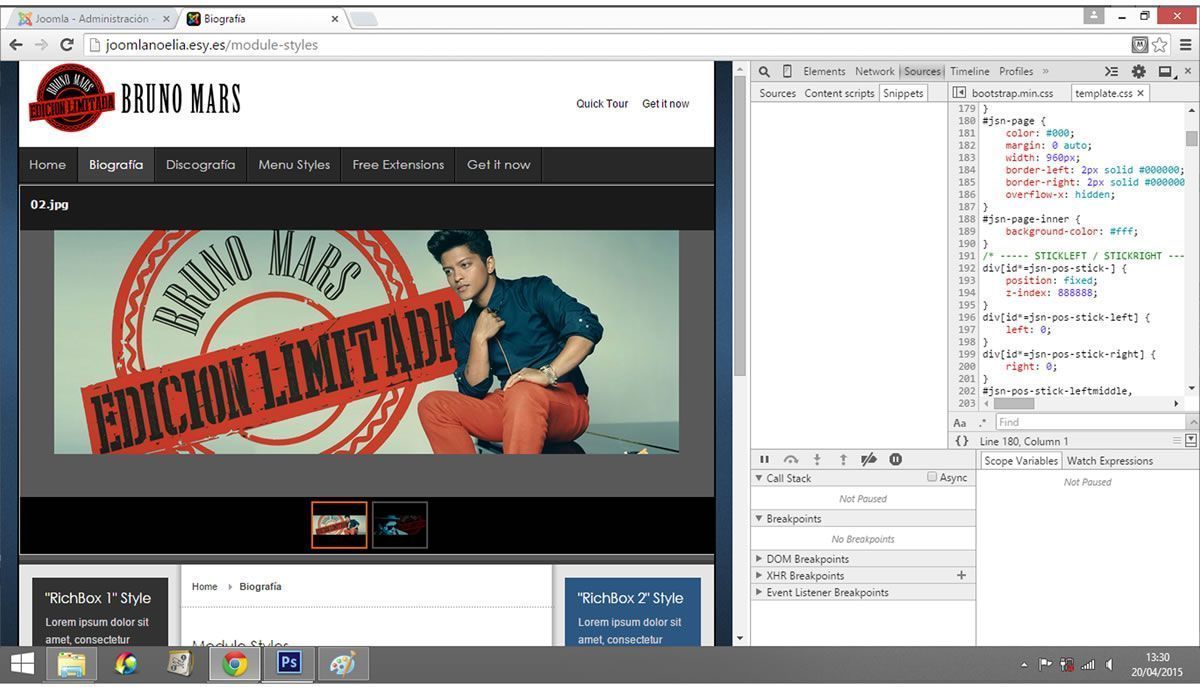
Task: Open Menu Styles menu item
Action: [294, 165]
